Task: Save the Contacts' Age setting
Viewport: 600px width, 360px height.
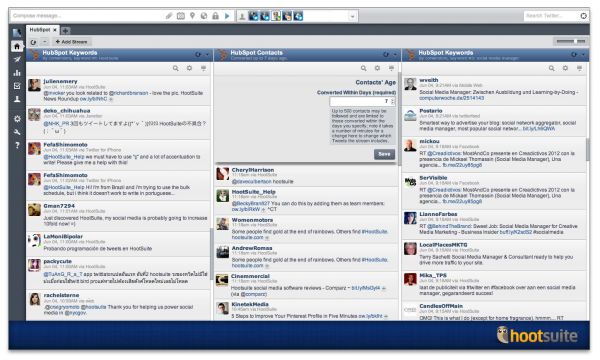Action: pyautogui.click(x=384, y=154)
